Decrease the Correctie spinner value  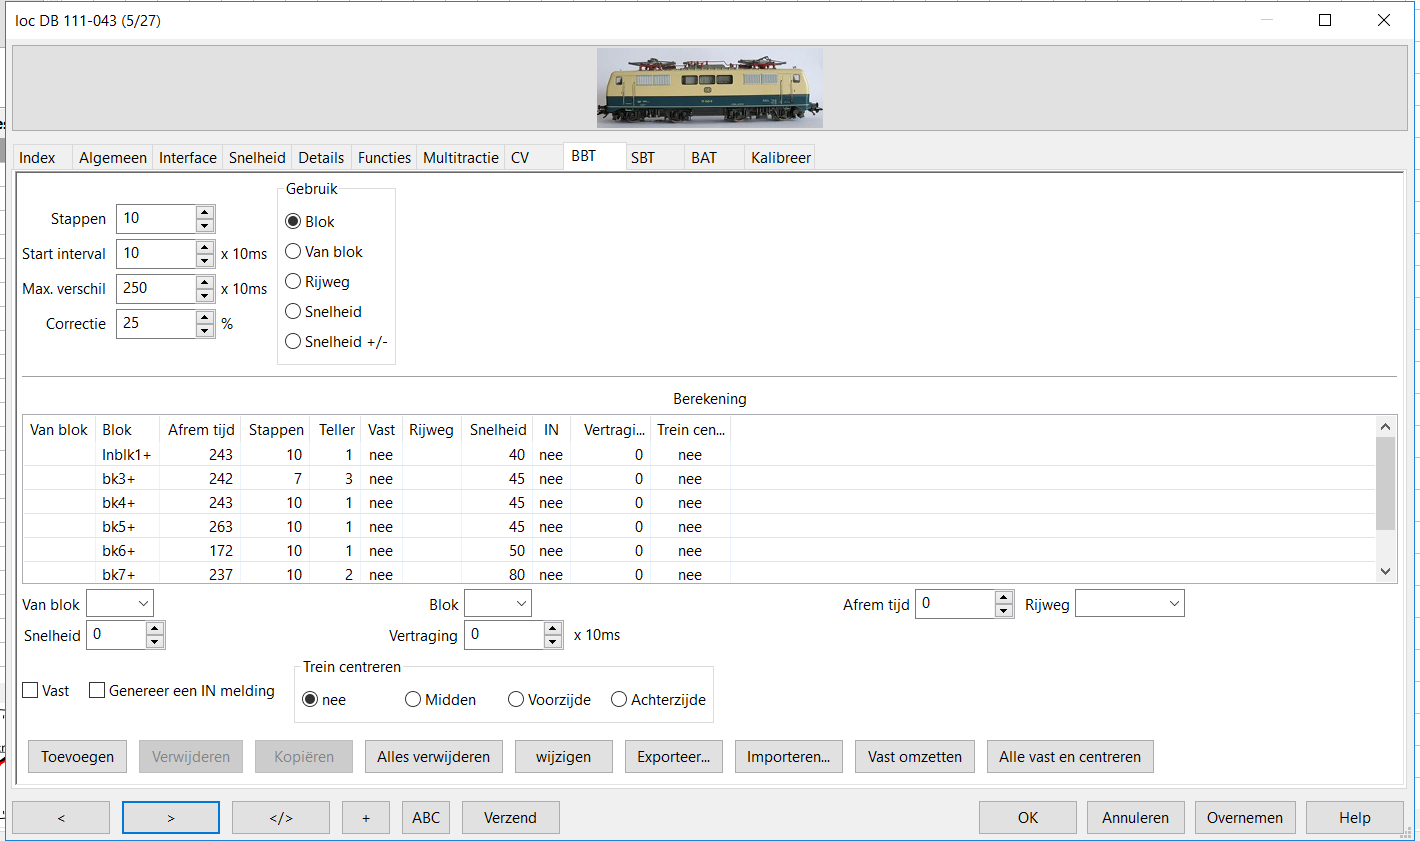coord(205,331)
